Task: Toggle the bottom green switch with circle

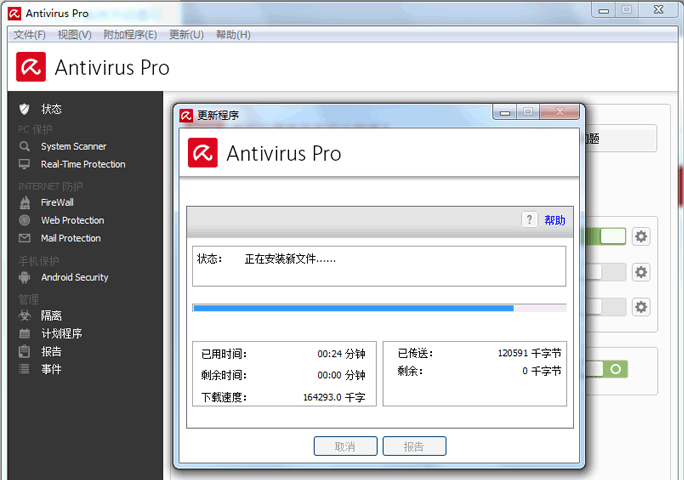Action: click(606, 369)
